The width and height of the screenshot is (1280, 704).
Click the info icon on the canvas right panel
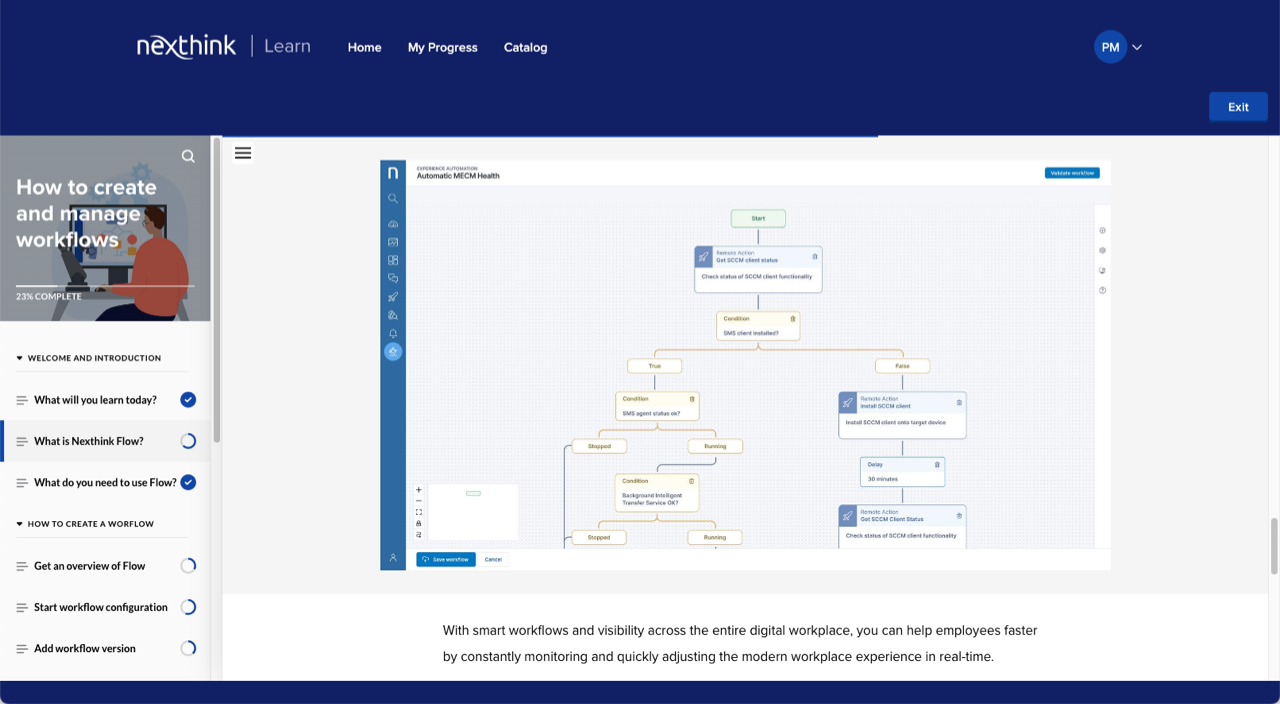click(1102, 229)
